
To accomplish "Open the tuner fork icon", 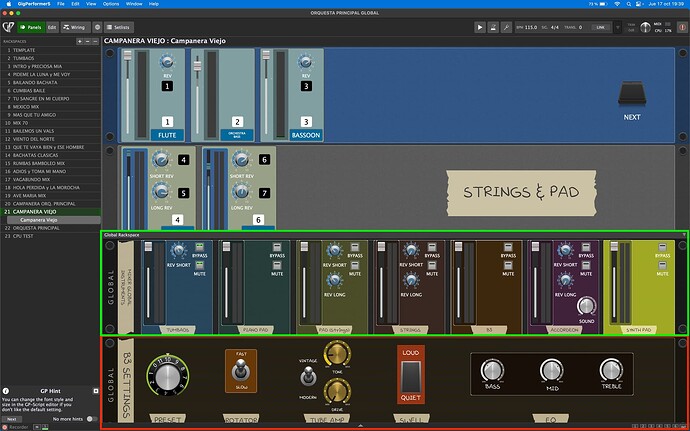I will pos(506,27).
